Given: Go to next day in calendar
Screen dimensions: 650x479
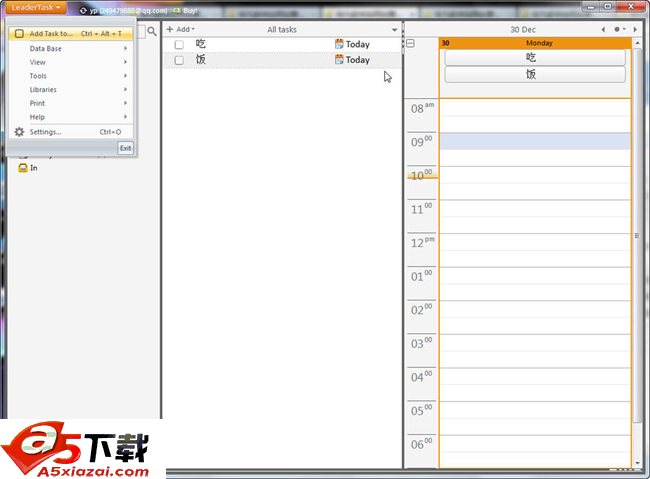Looking at the screenshot, I should point(635,29).
